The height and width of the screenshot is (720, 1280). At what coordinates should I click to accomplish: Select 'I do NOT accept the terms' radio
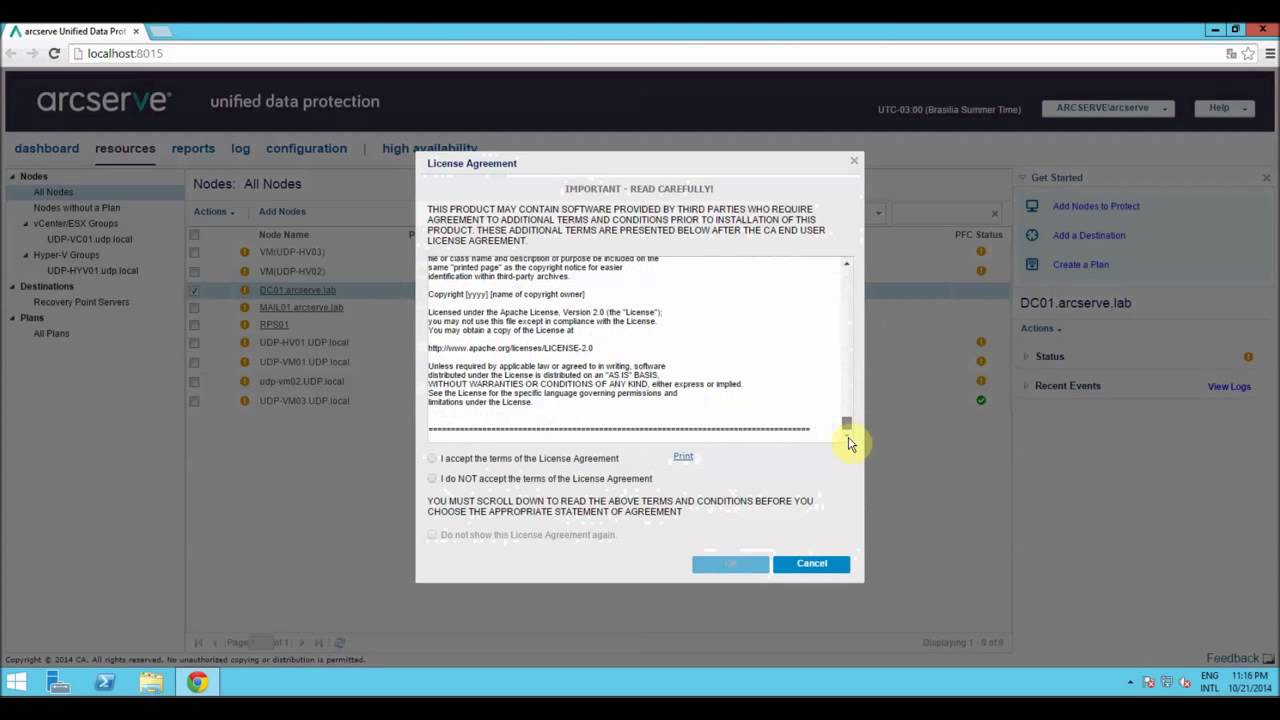432,478
